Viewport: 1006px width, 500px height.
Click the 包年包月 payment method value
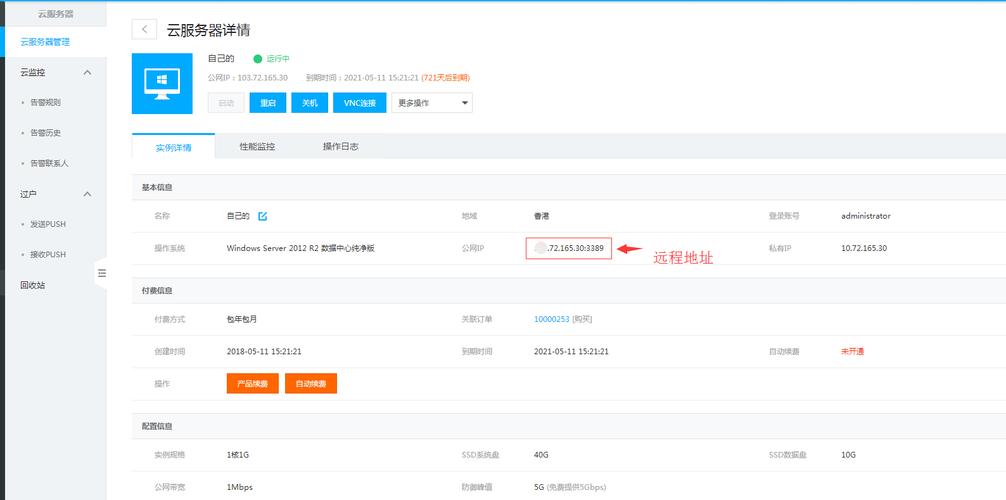(x=242, y=319)
